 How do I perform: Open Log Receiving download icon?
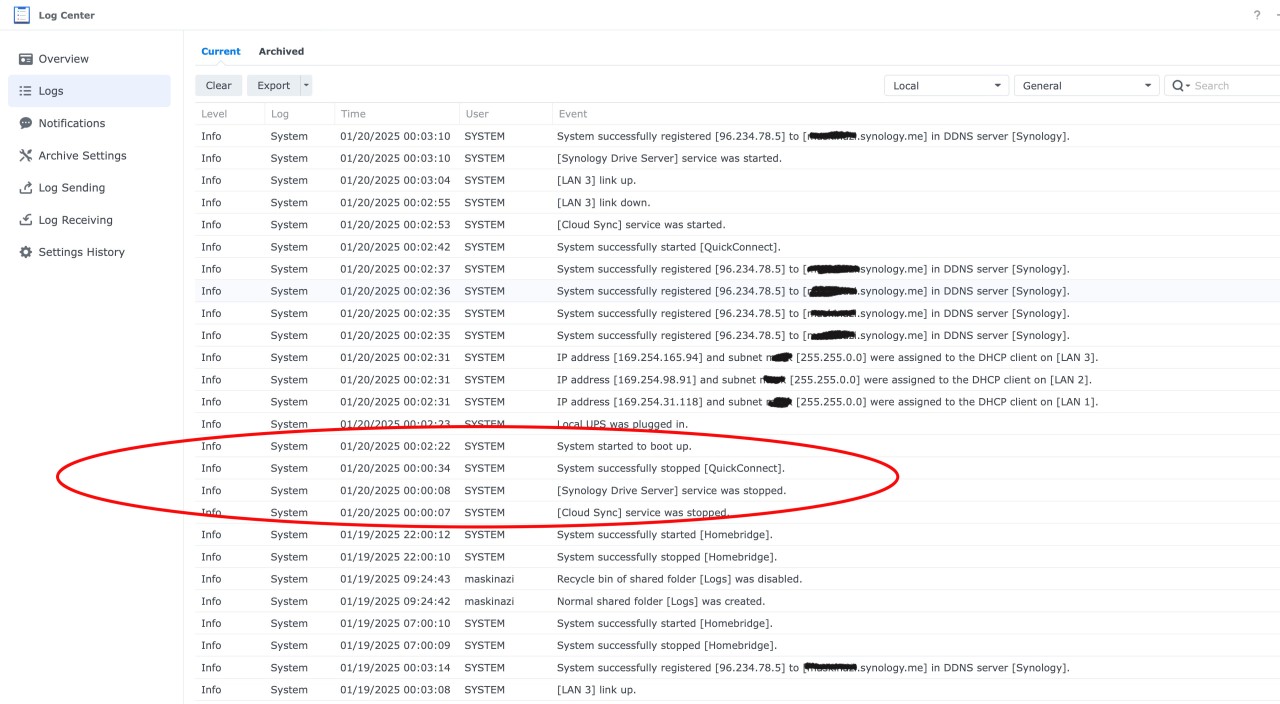point(26,220)
